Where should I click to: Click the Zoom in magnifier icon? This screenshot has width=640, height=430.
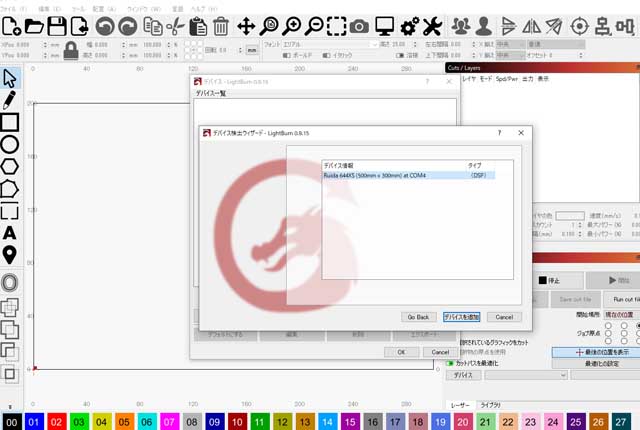(x=291, y=27)
